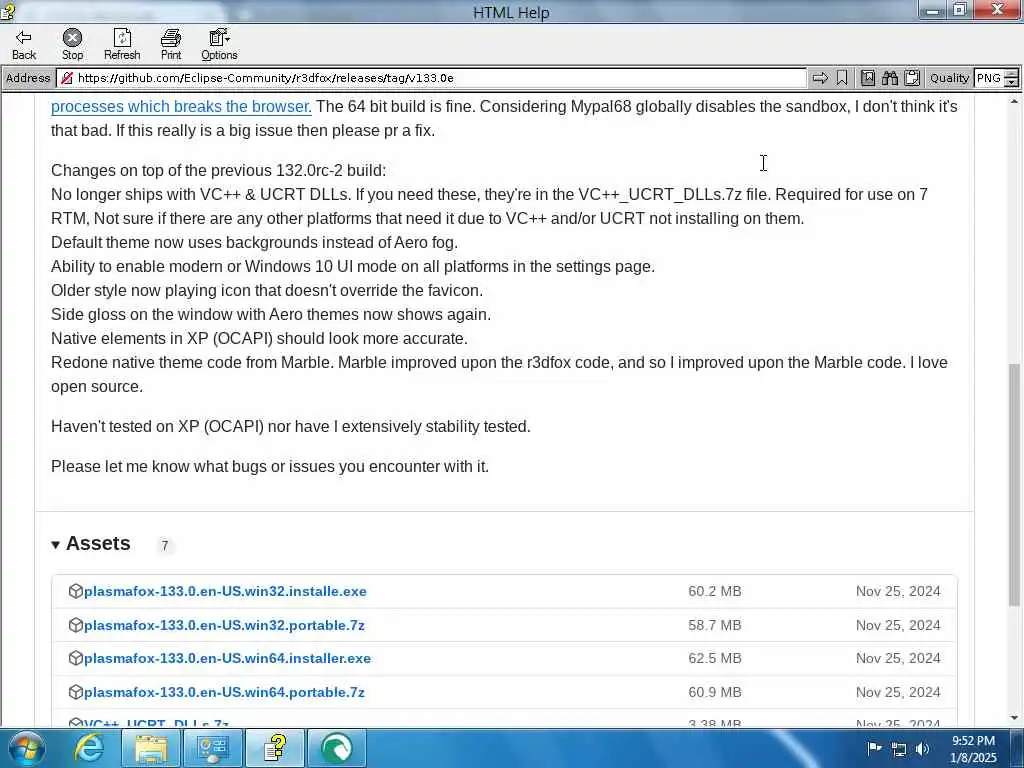
Task: Stop the page from loading
Action: tap(72, 45)
